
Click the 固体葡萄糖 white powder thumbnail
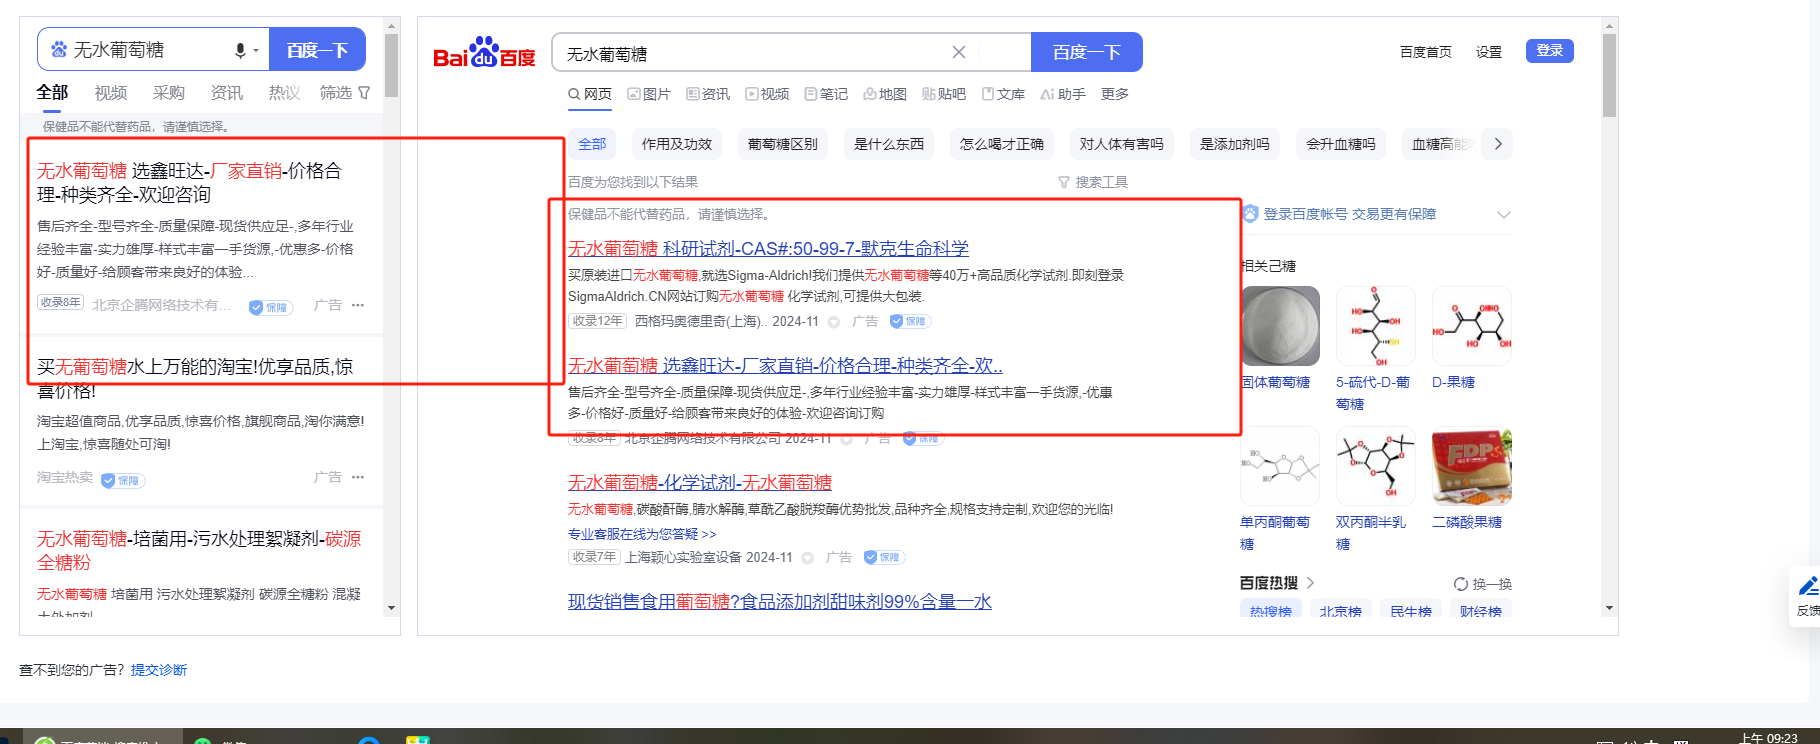pos(1280,326)
